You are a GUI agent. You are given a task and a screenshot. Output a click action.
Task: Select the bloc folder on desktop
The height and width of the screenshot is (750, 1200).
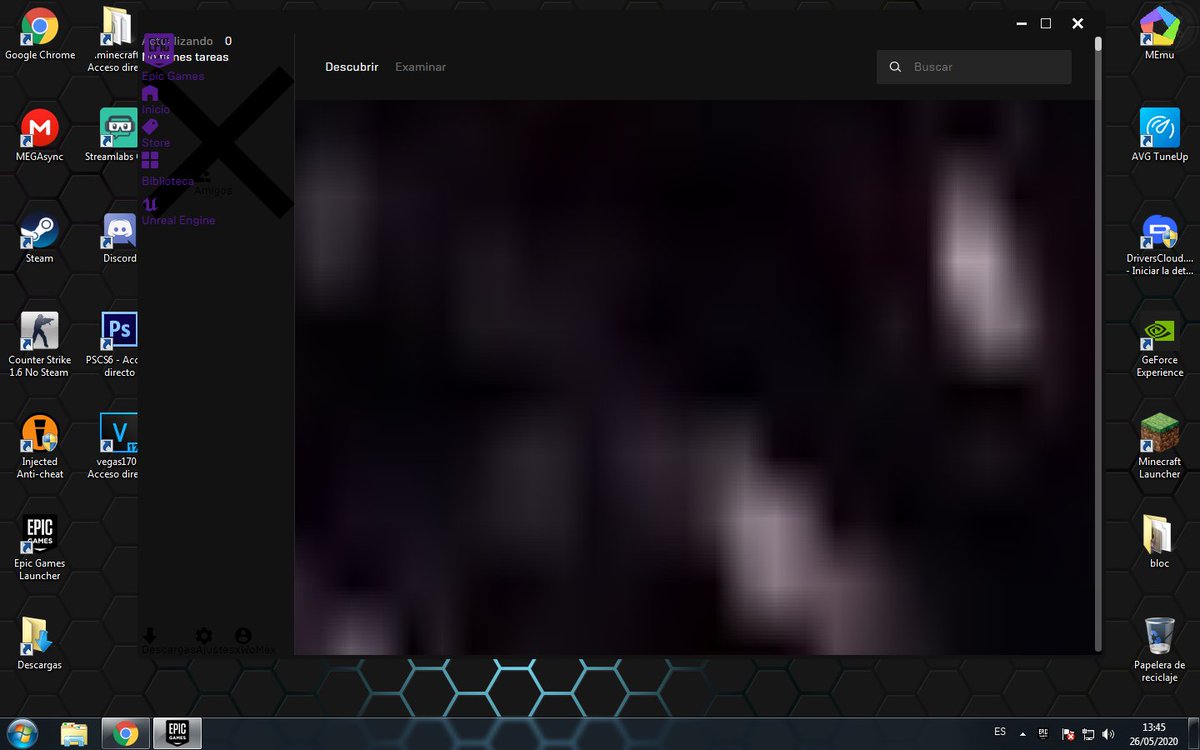click(x=1160, y=542)
